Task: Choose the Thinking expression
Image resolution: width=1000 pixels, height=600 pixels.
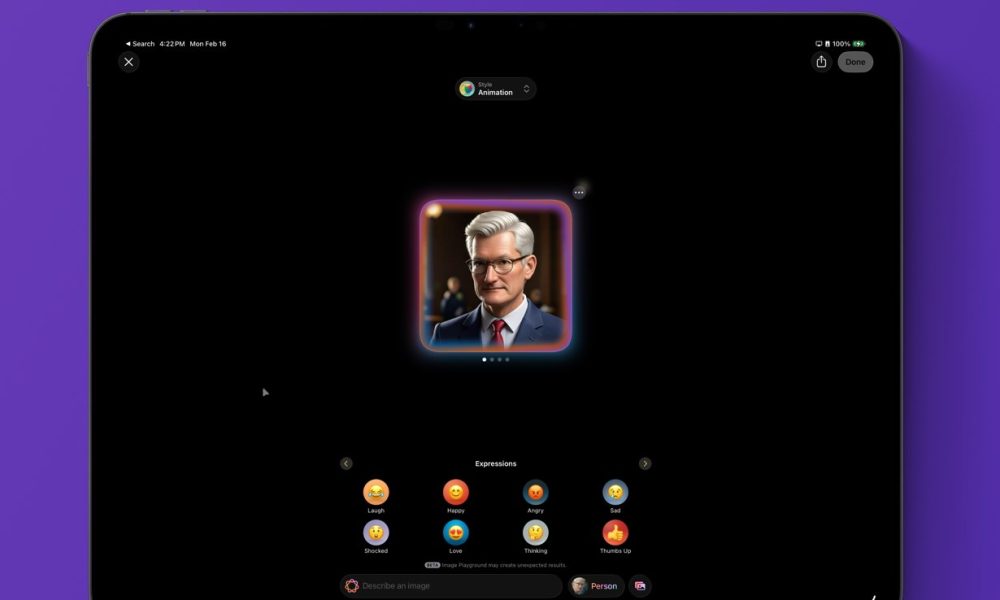Action: pos(536,532)
